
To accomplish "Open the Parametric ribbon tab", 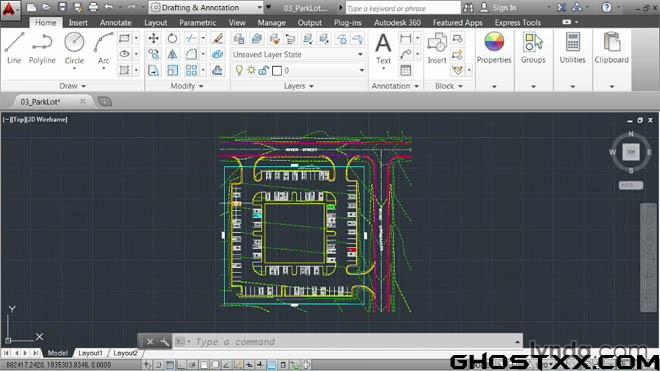I will 197,23.
